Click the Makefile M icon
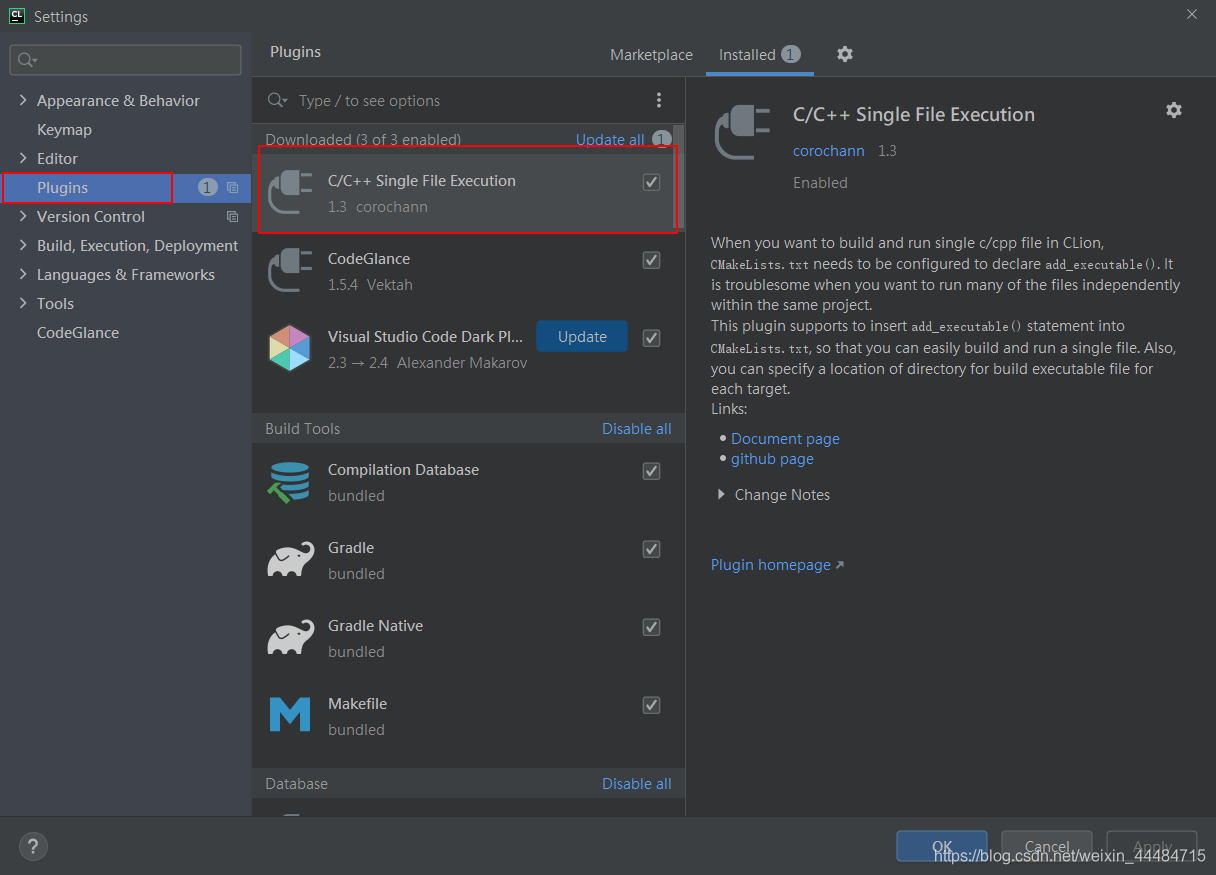This screenshot has width=1216, height=875. pyautogui.click(x=290, y=716)
